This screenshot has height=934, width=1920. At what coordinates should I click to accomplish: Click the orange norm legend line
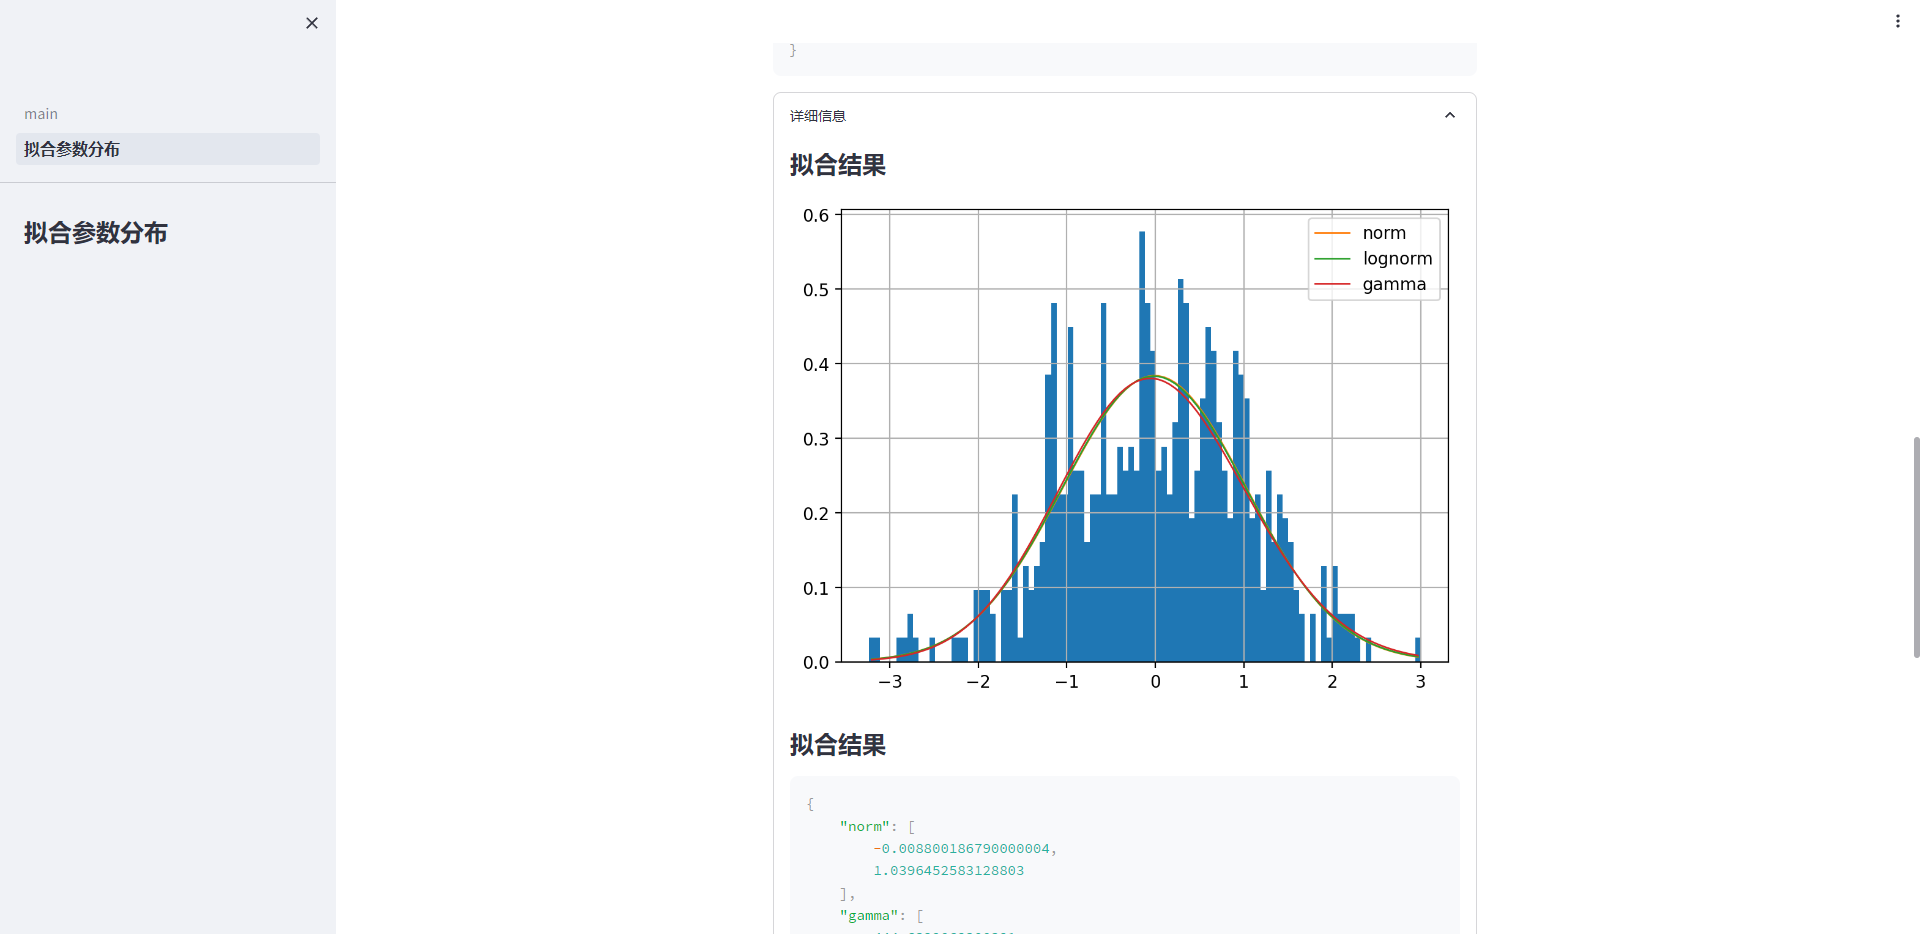pyautogui.click(x=1332, y=233)
